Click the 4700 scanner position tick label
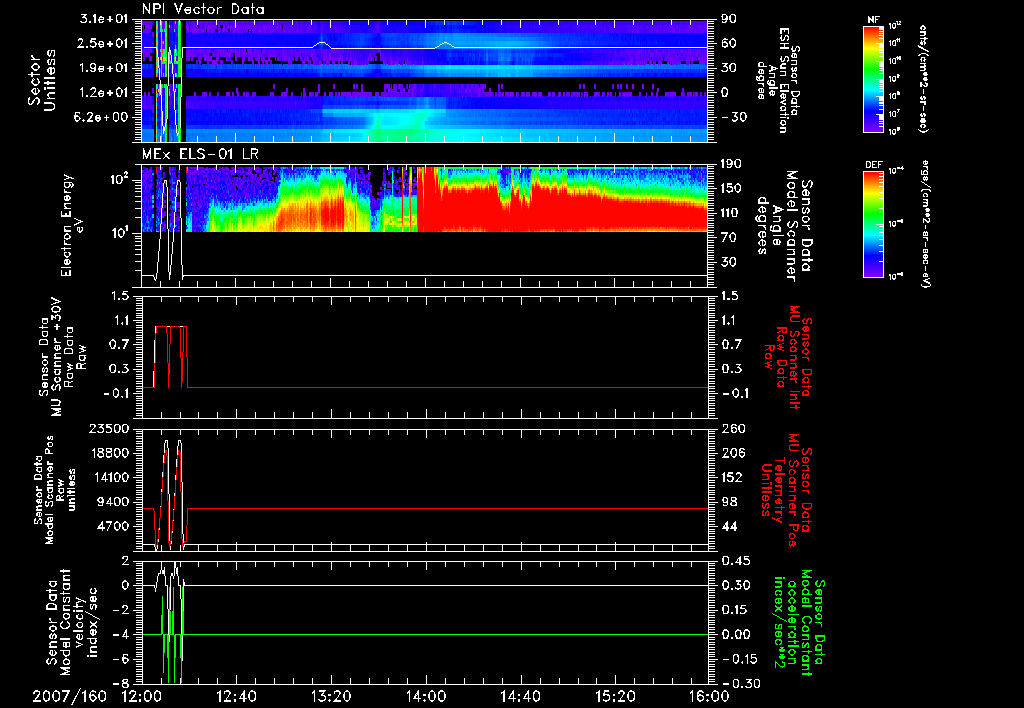 pyautogui.click(x=112, y=526)
